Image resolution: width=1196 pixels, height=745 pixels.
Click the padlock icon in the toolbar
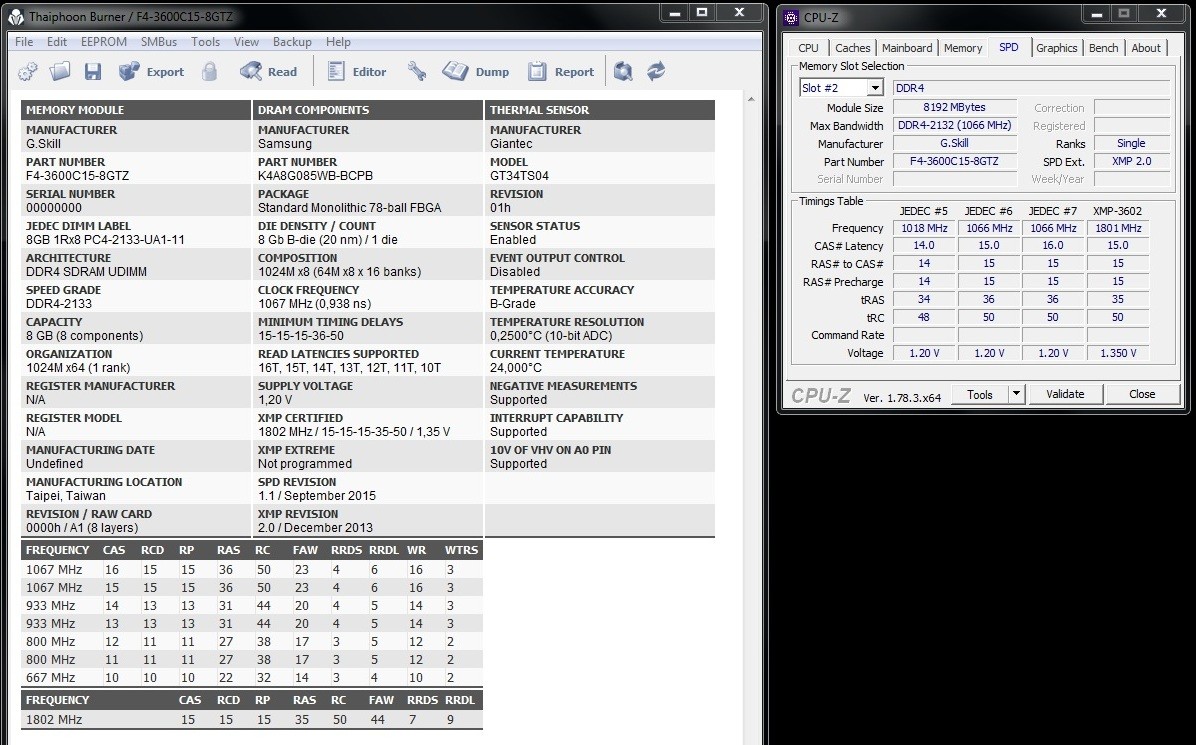point(210,72)
